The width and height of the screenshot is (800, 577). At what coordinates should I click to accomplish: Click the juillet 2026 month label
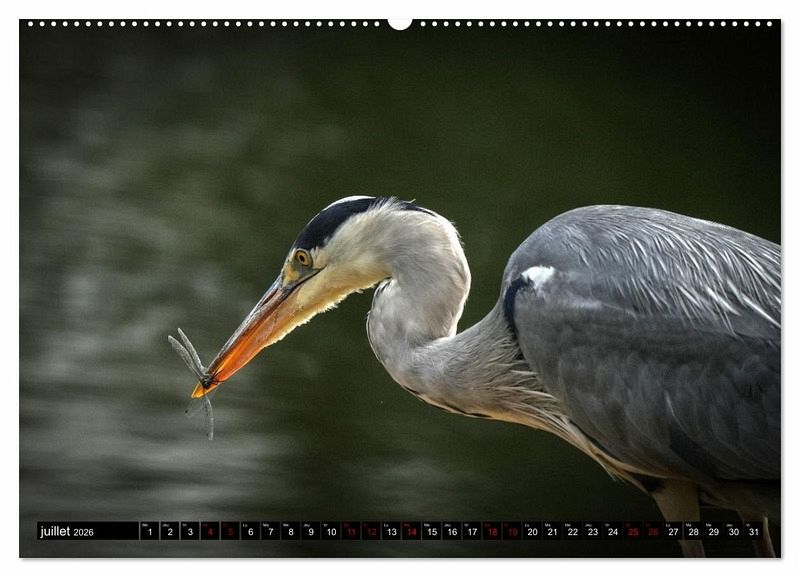(x=67, y=532)
